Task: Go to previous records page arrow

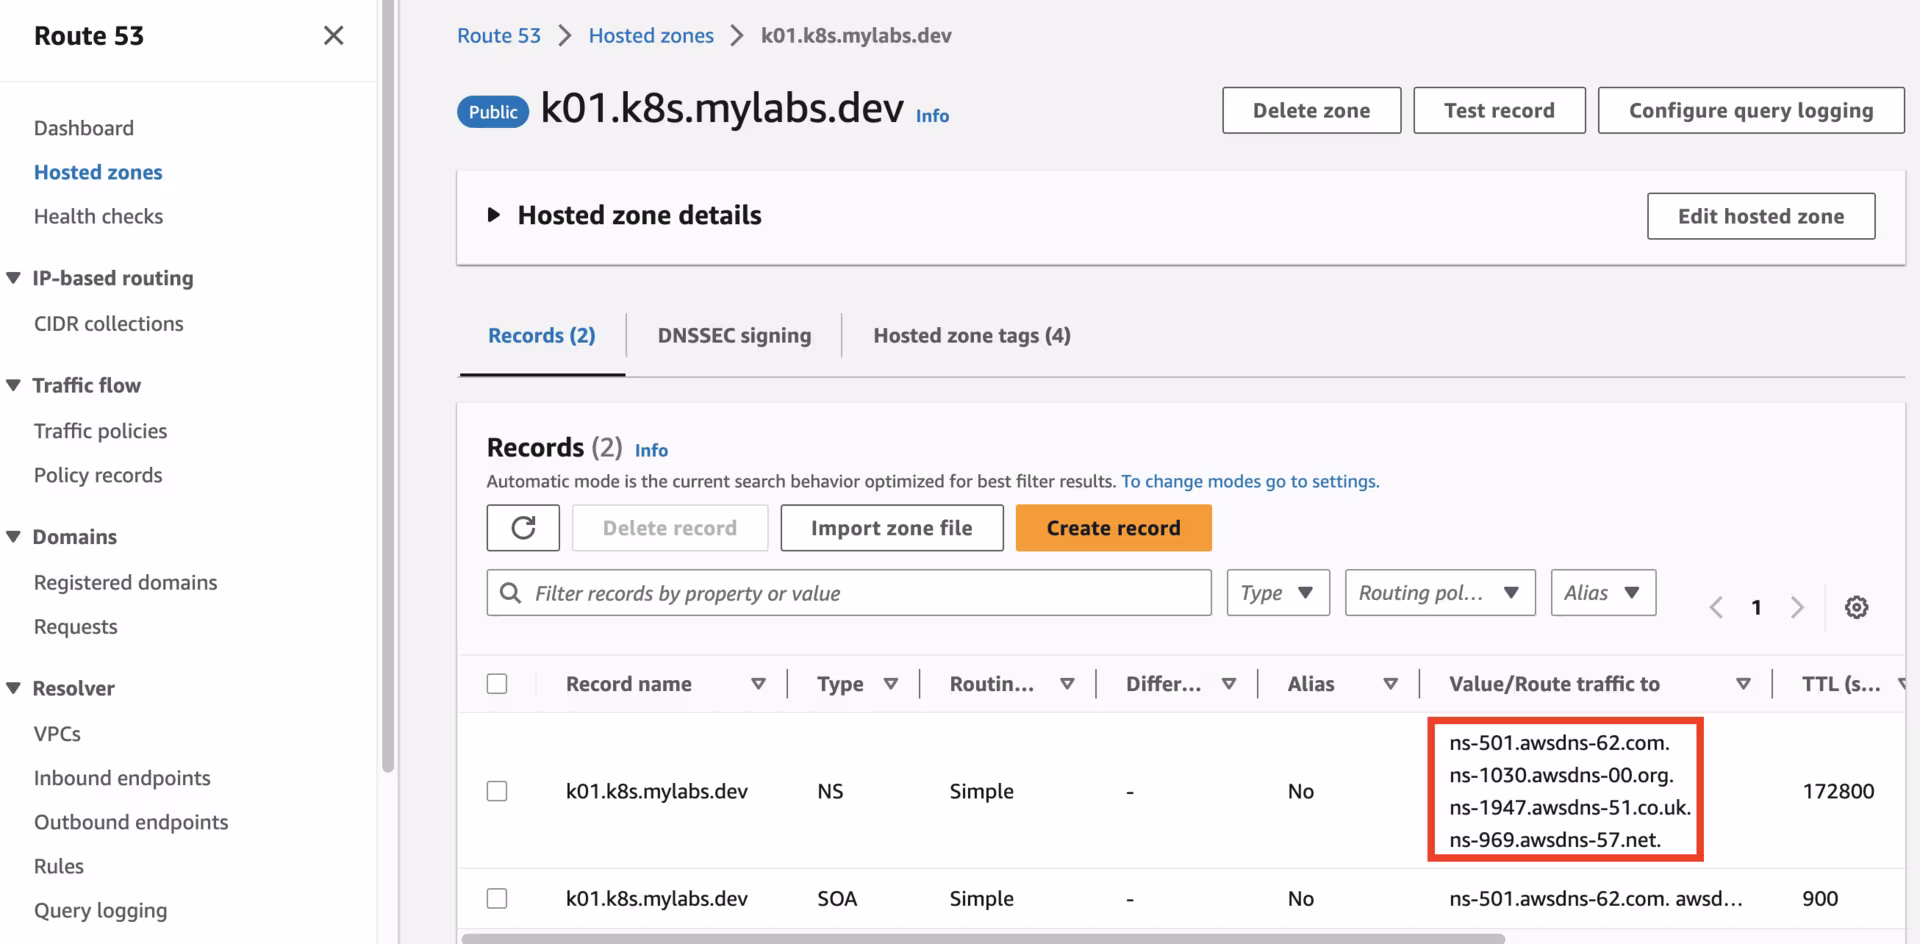Action: (1716, 607)
